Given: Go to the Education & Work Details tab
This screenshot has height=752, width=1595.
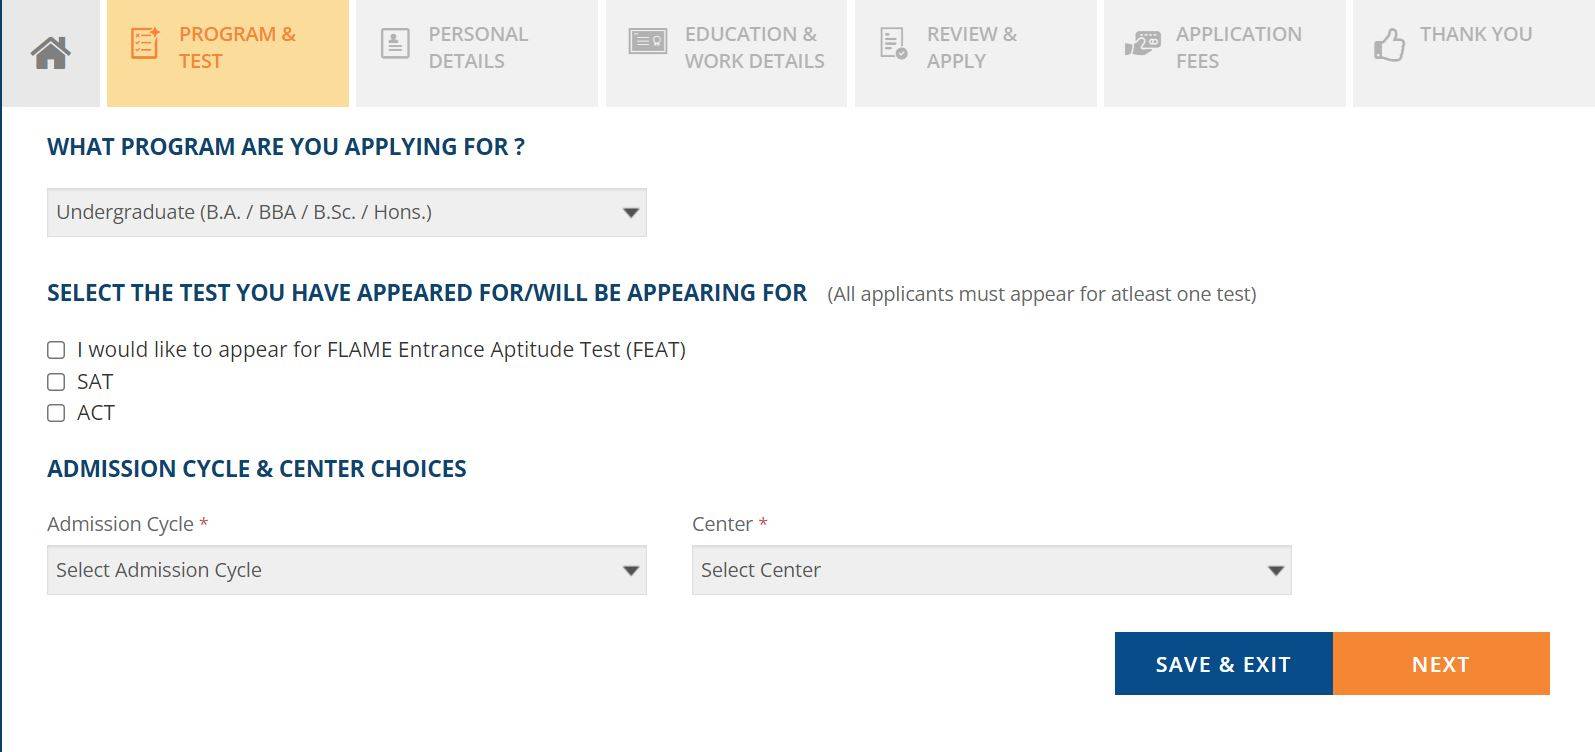Looking at the screenshot, I should pyautogui.click(x=754, y=48).
